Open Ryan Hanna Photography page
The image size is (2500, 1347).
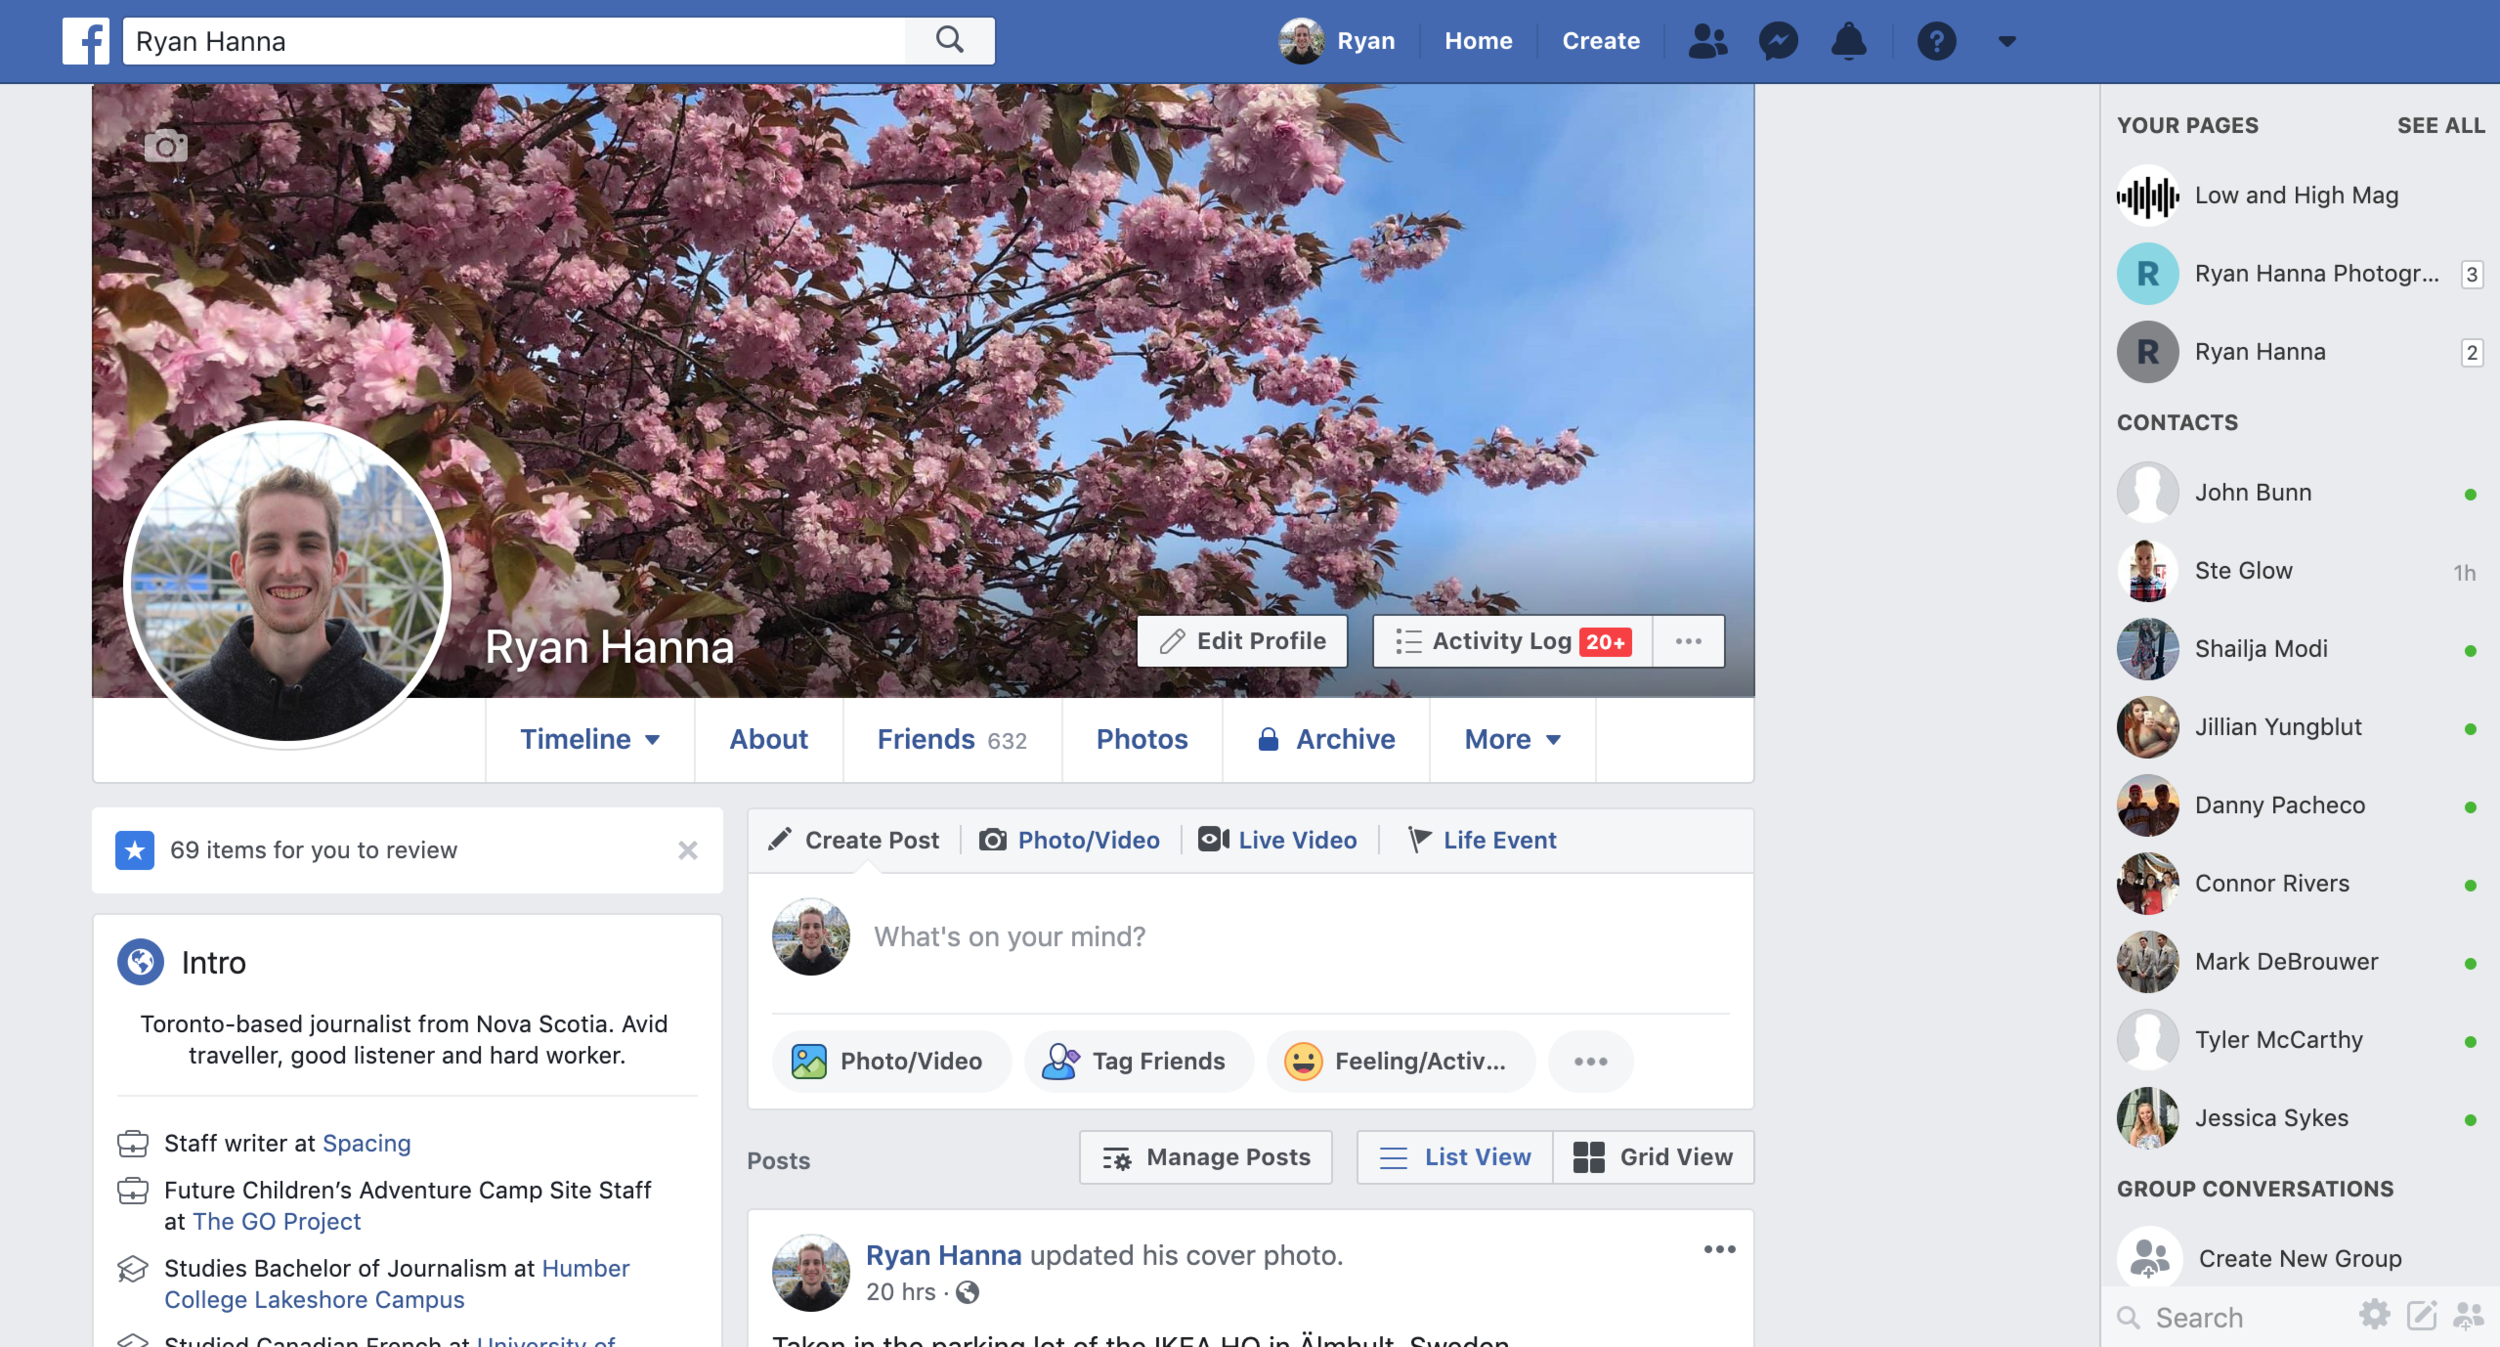pyautogui.click(x=2300, y=274)
